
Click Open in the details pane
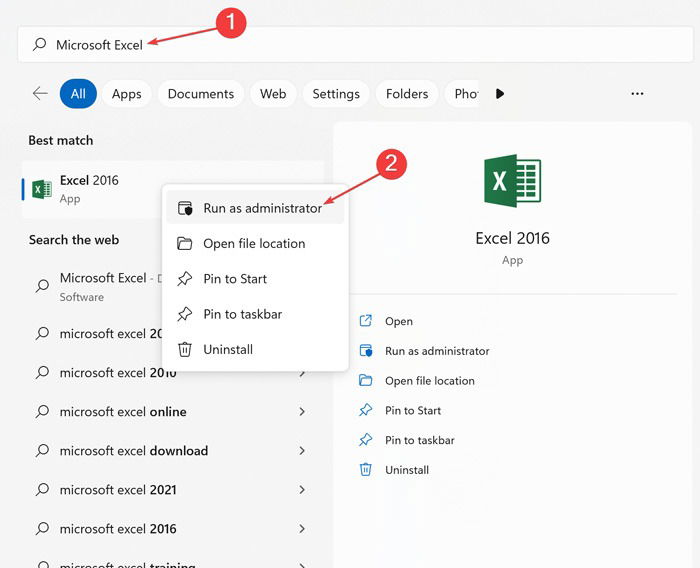point(399,322)
